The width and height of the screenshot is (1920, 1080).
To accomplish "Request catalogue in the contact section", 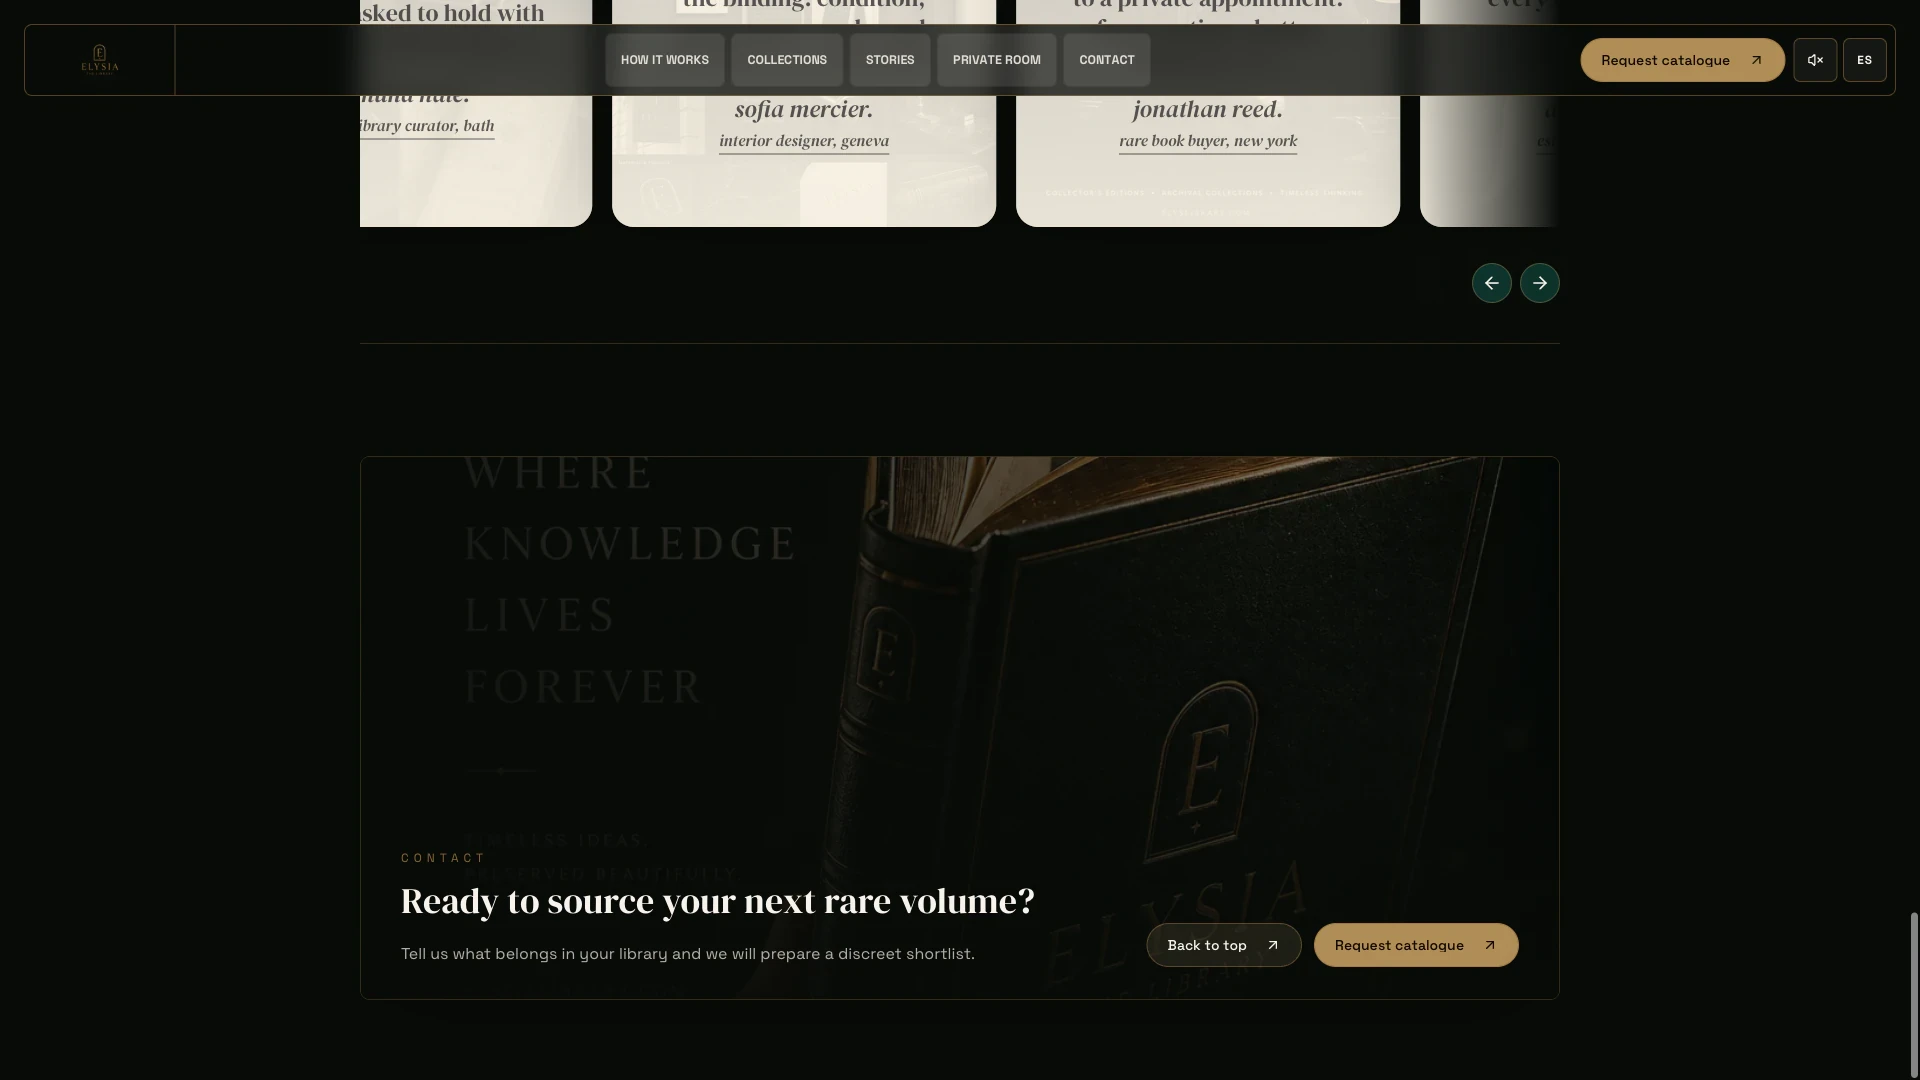I will pyautogui.click(x=1416, y=945).
